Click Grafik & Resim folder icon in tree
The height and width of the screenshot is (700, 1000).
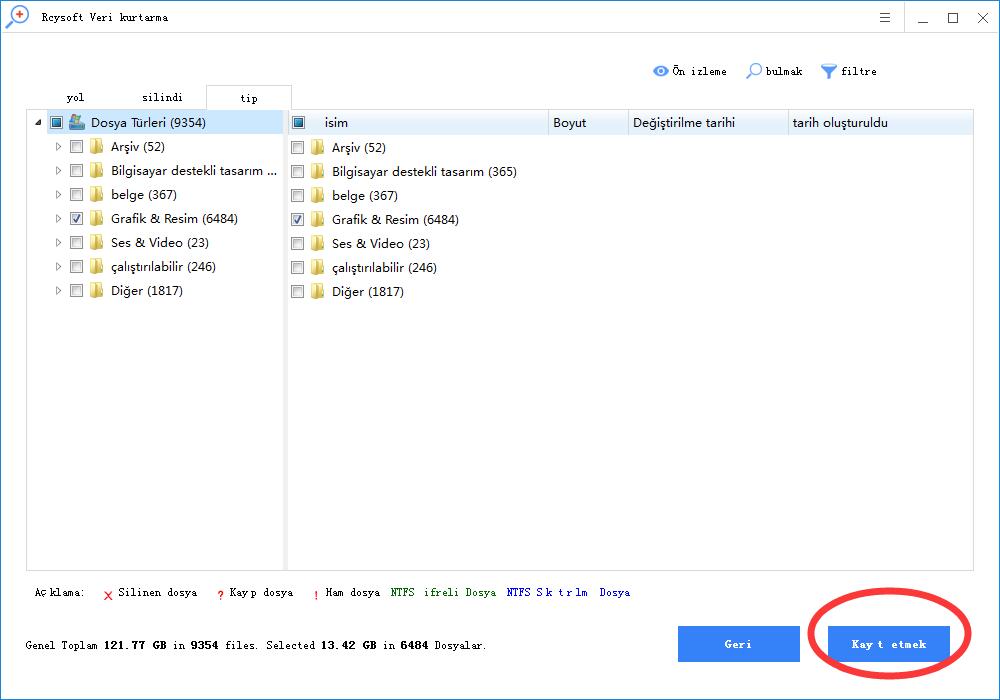coord(96,219)
